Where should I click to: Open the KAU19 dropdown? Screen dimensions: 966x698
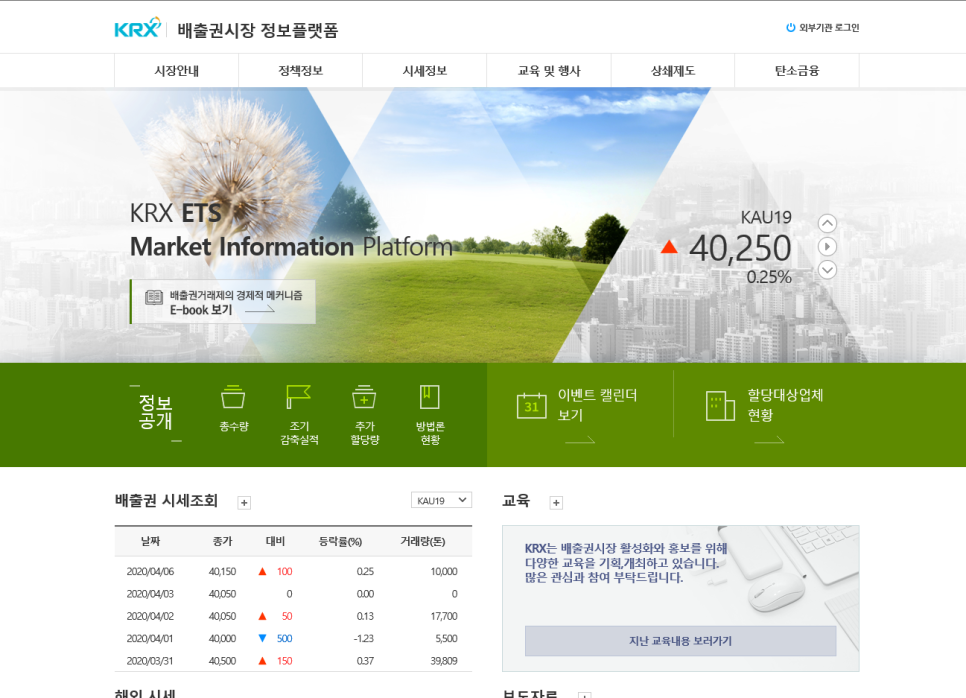coord(441,500)
